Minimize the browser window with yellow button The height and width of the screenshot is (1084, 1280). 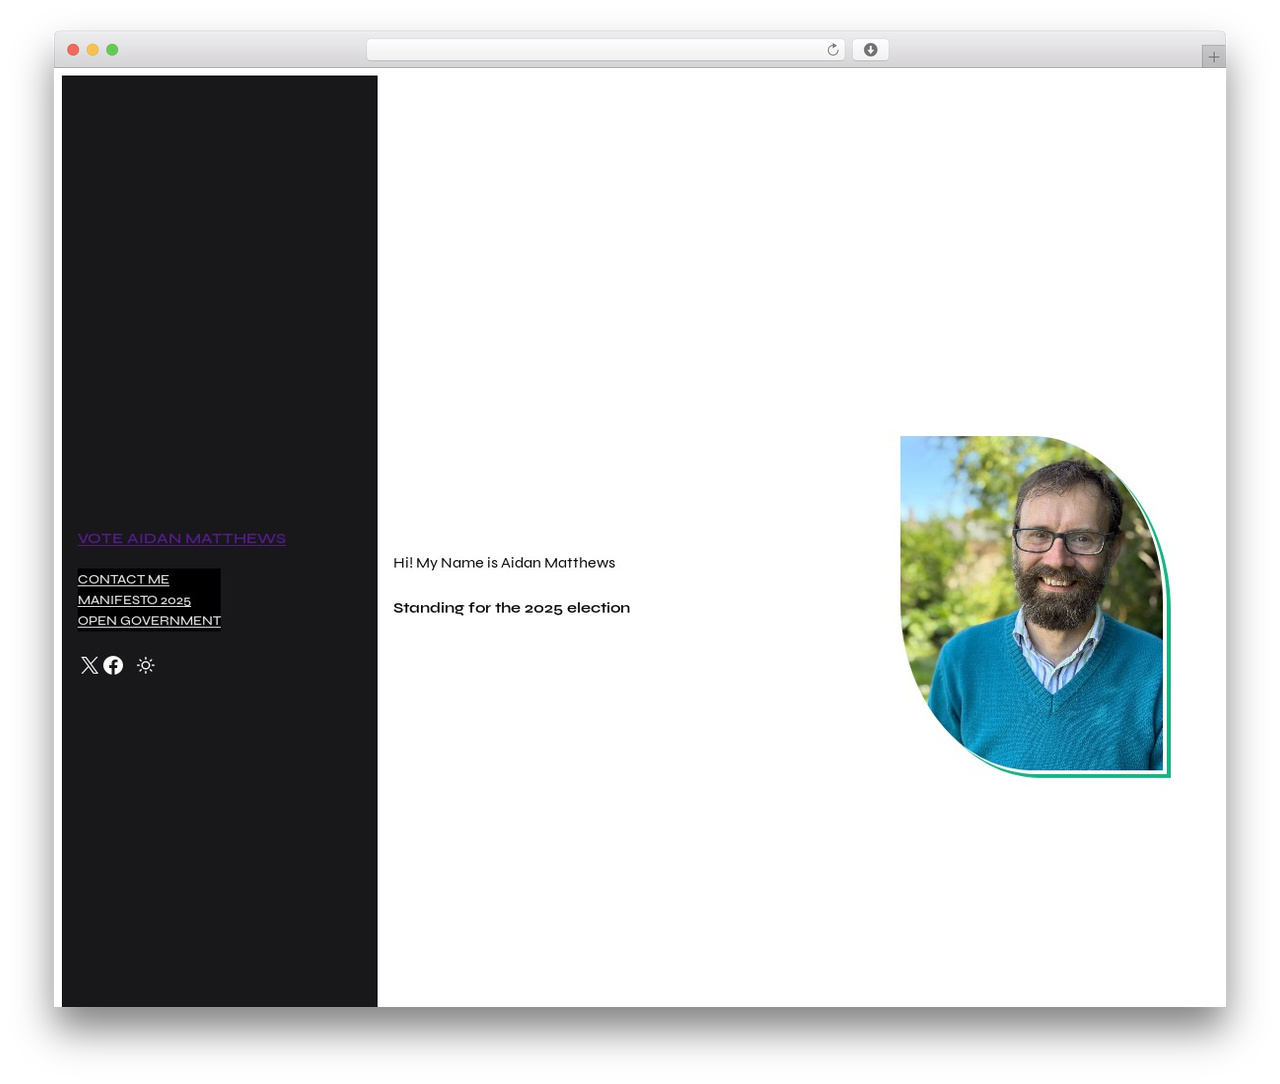click(x=93, y=50)
